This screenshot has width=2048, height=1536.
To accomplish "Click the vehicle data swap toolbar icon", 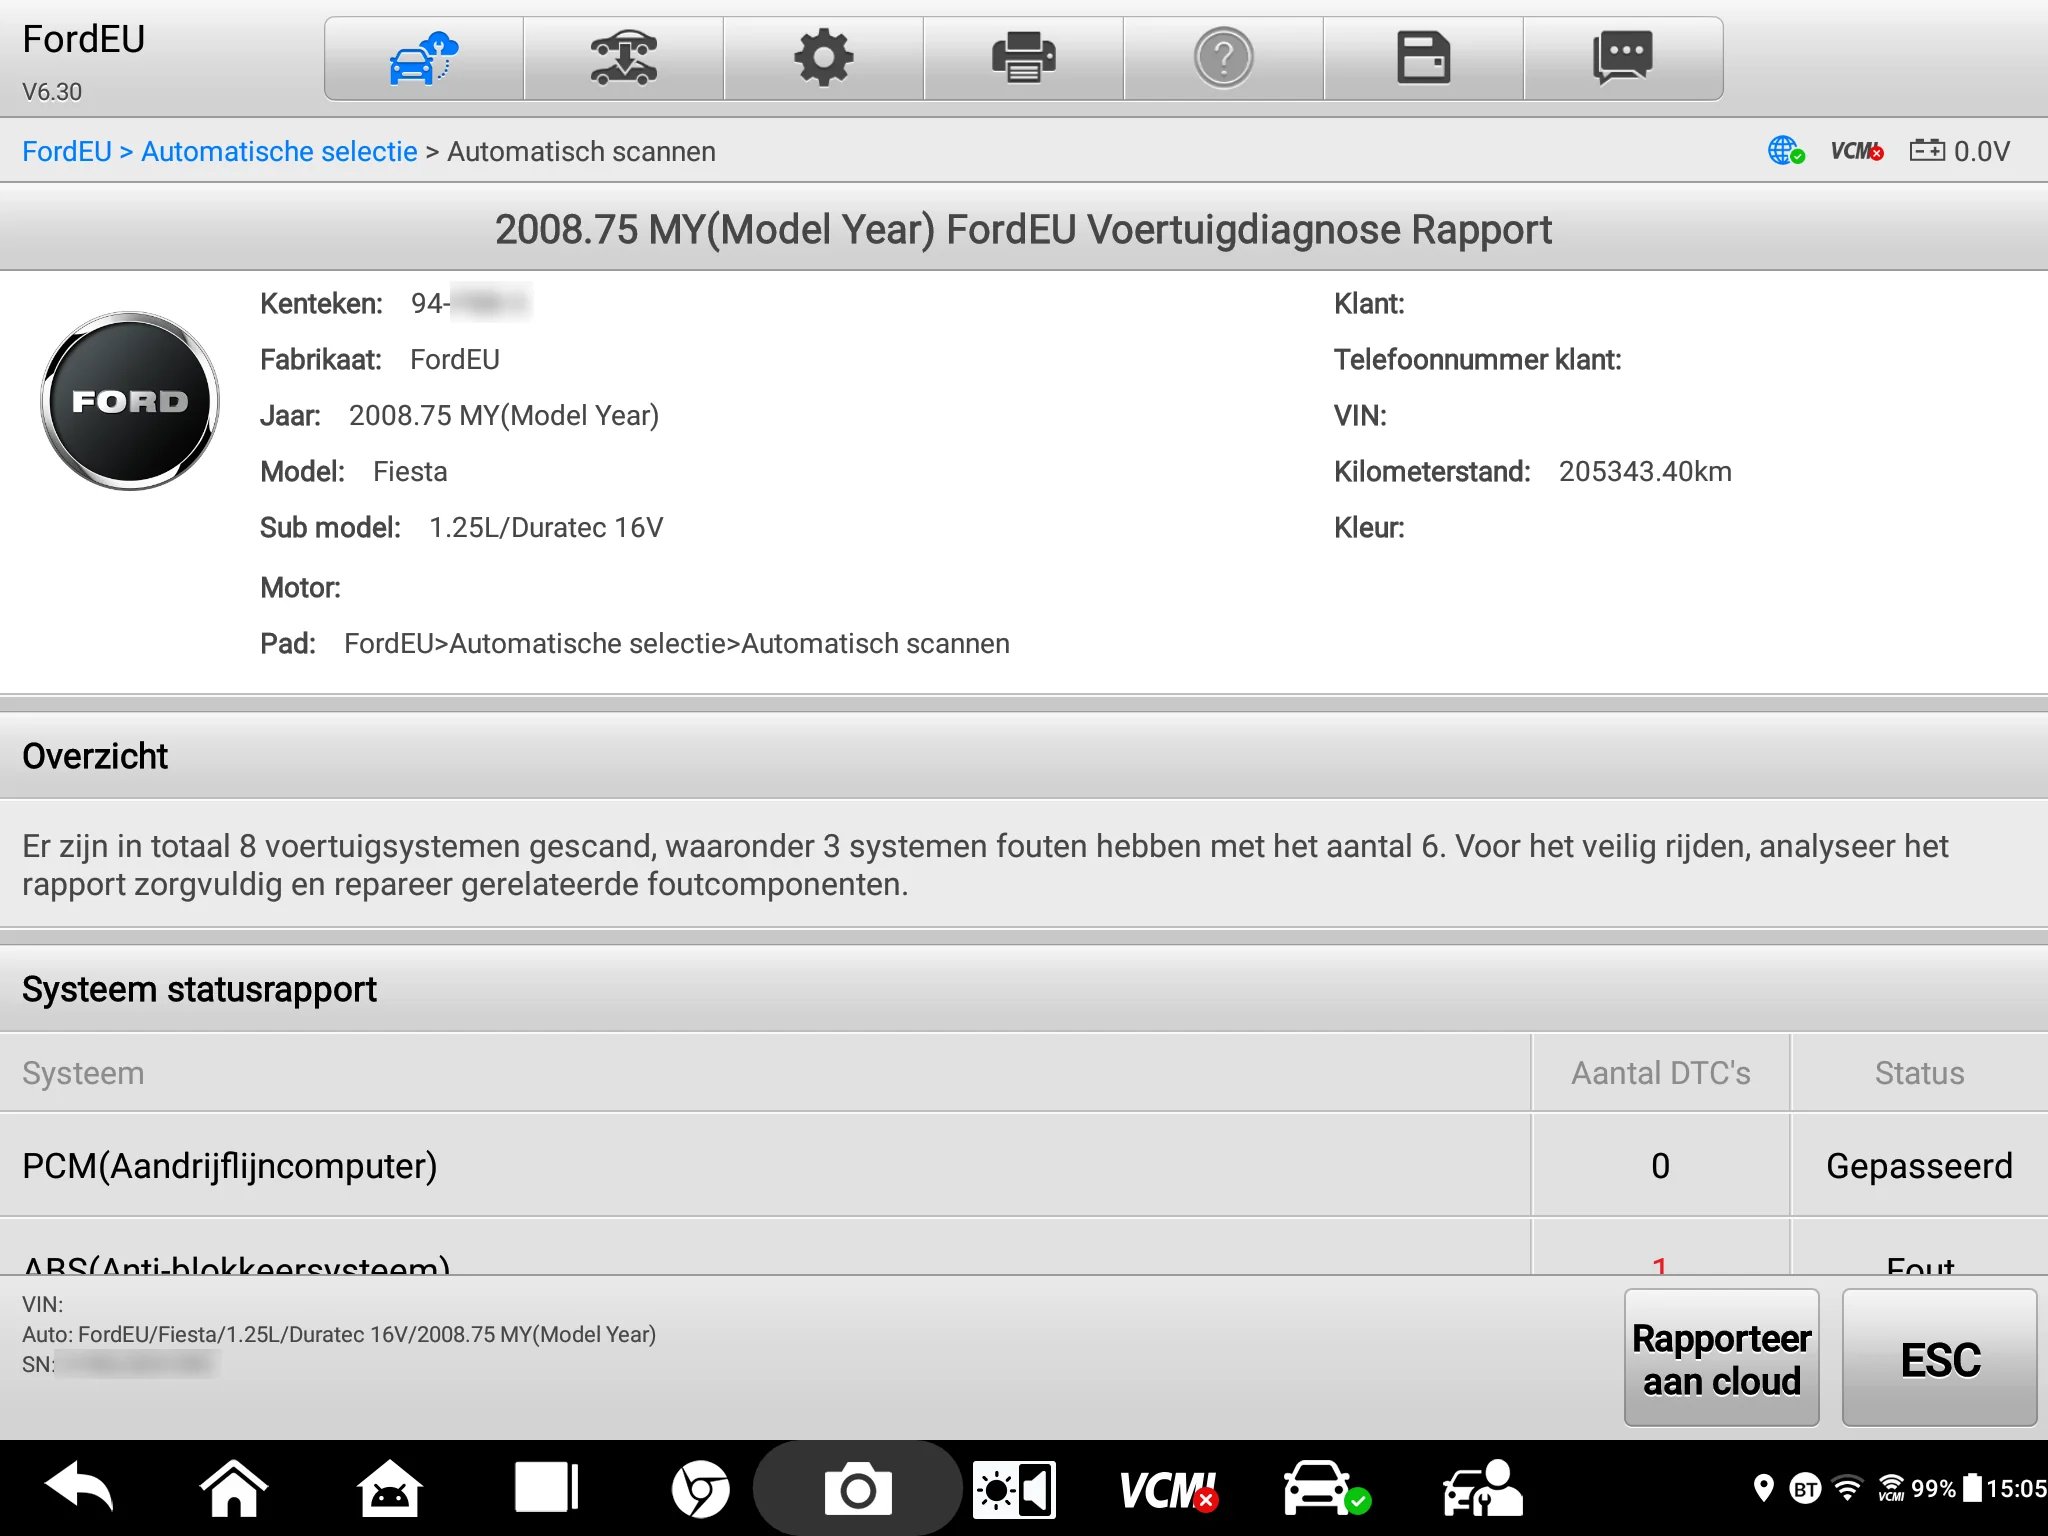I will pyautogui.click(x=624, y=58).
